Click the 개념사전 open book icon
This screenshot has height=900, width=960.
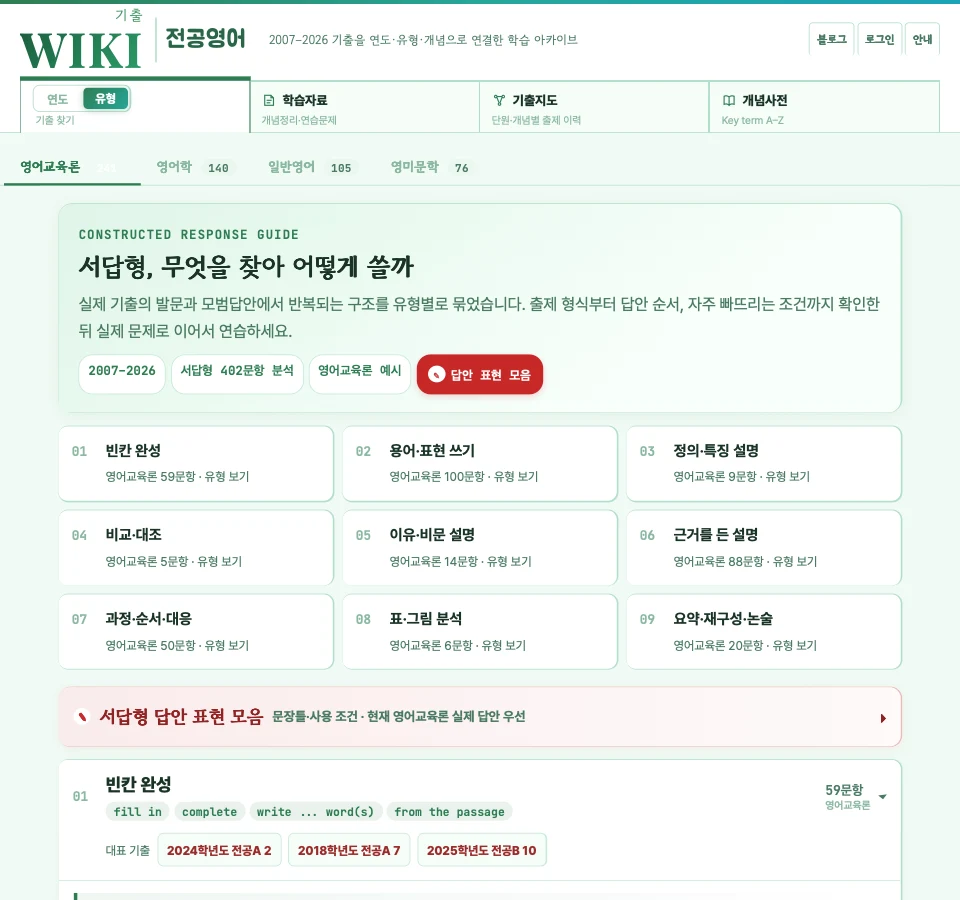coord(729,100)
